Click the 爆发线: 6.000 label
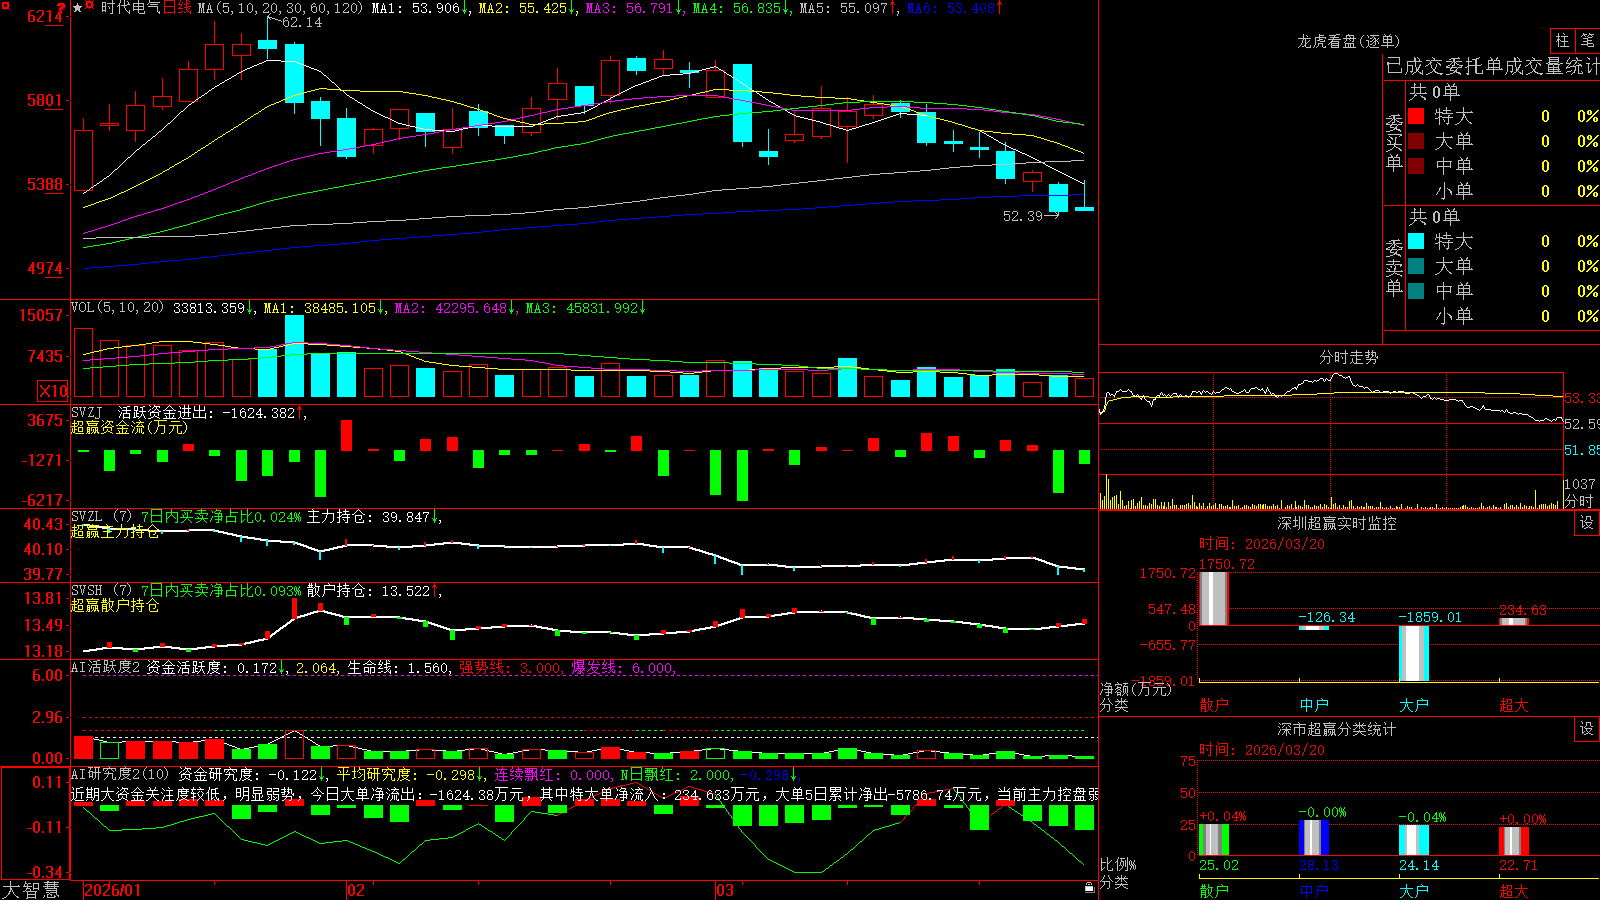The image size is (1600, 900). 623,667
